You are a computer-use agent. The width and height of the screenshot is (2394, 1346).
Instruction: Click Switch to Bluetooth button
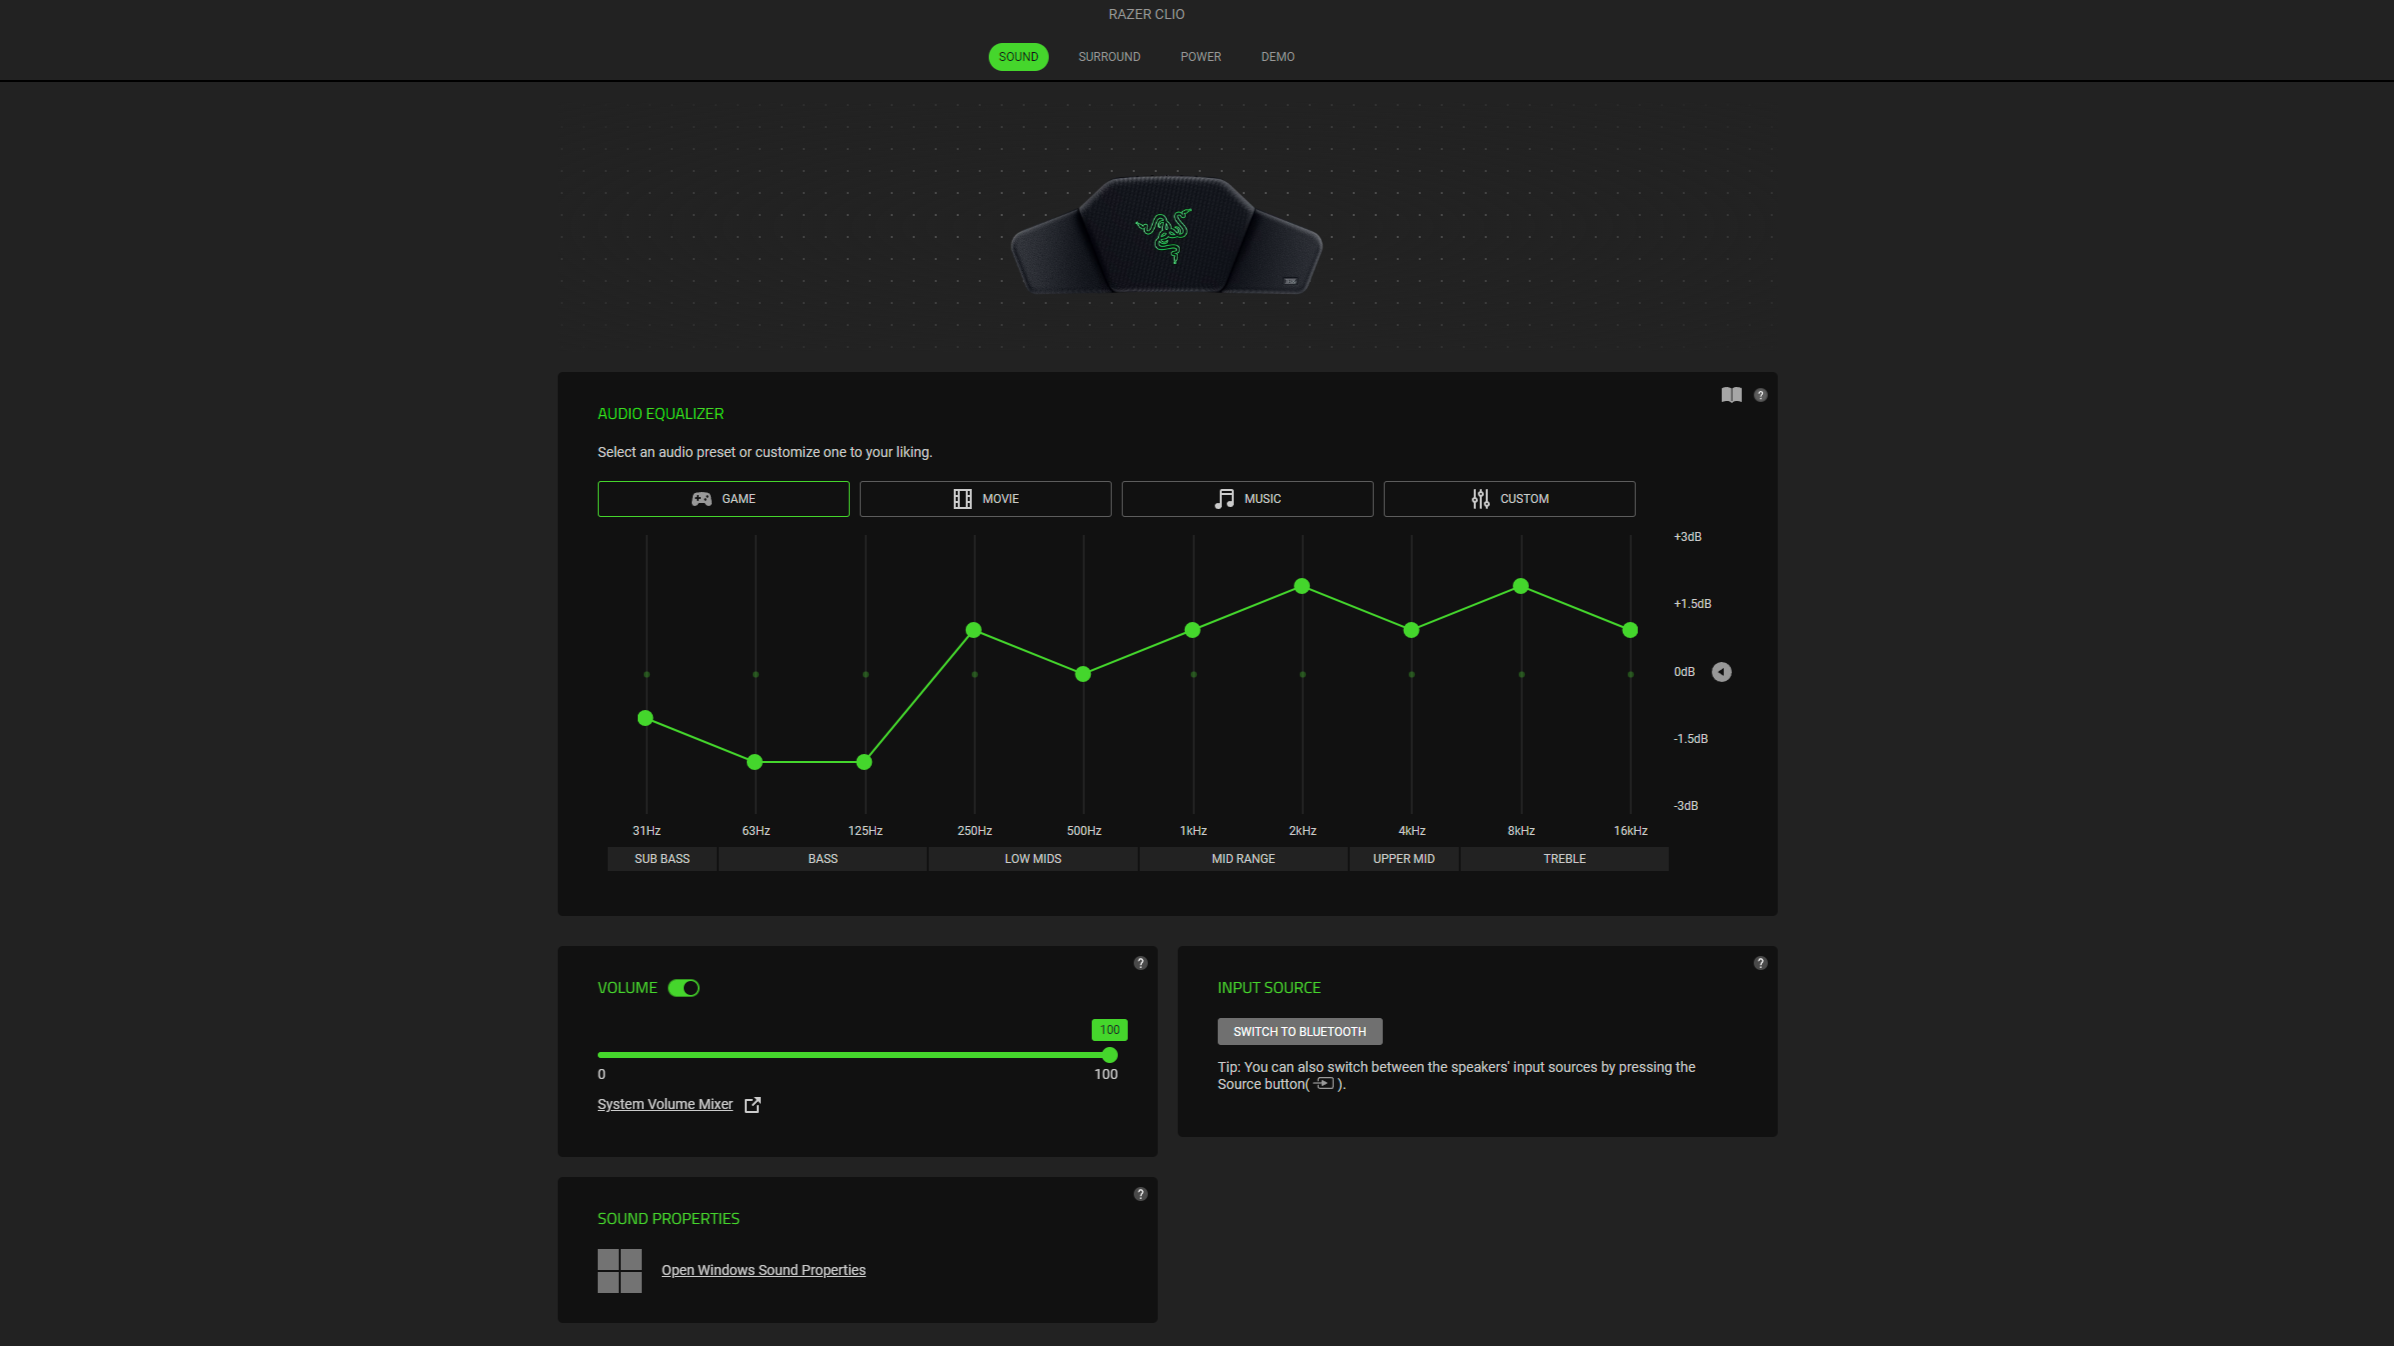1299,1032
